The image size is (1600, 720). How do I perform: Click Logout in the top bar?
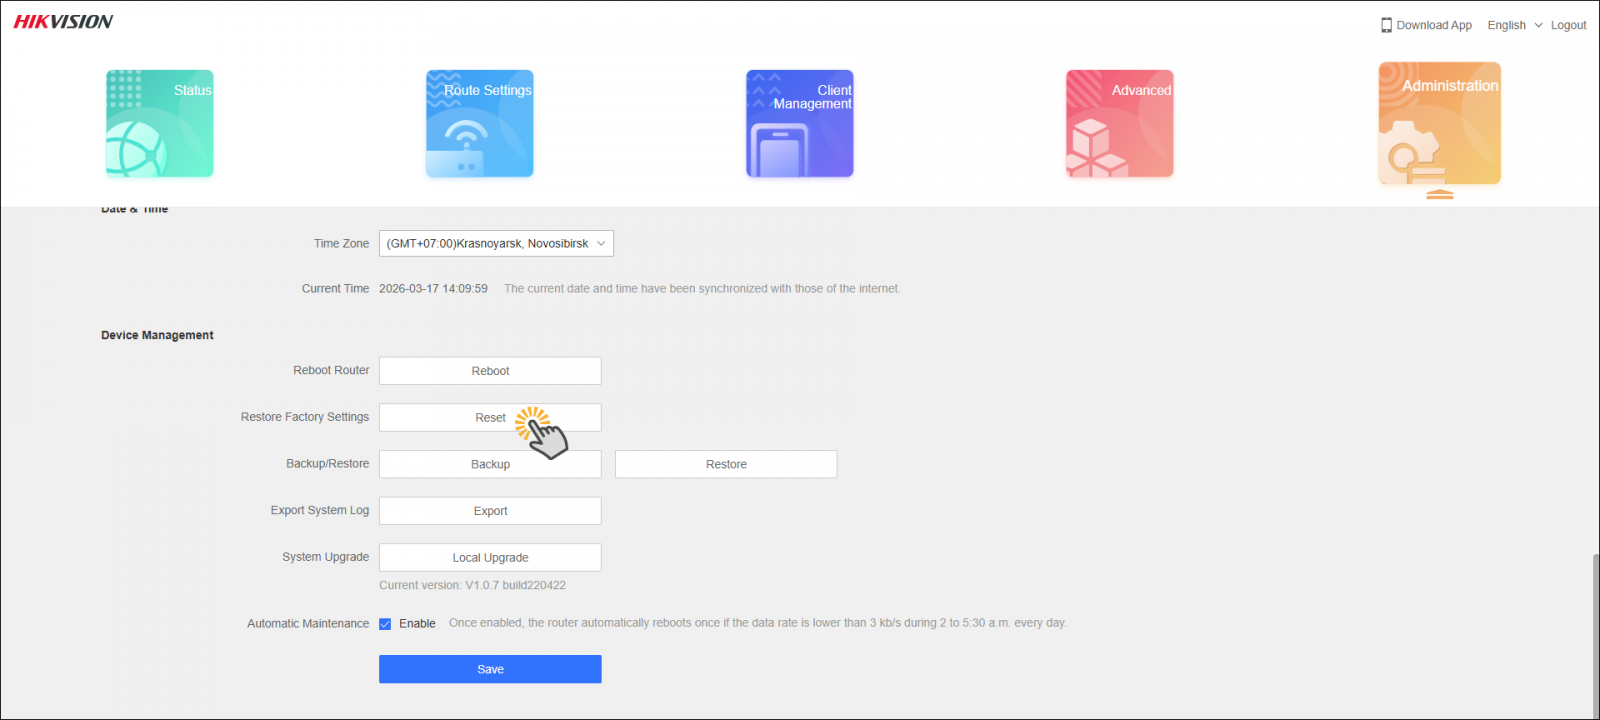click(x=1568, y=25)
